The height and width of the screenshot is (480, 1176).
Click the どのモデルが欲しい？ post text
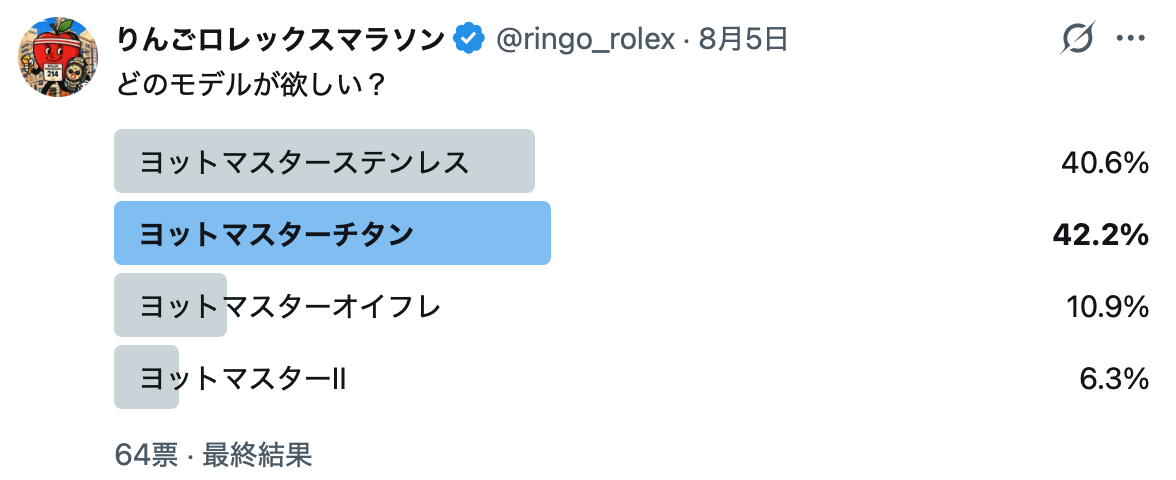(250, 82)
